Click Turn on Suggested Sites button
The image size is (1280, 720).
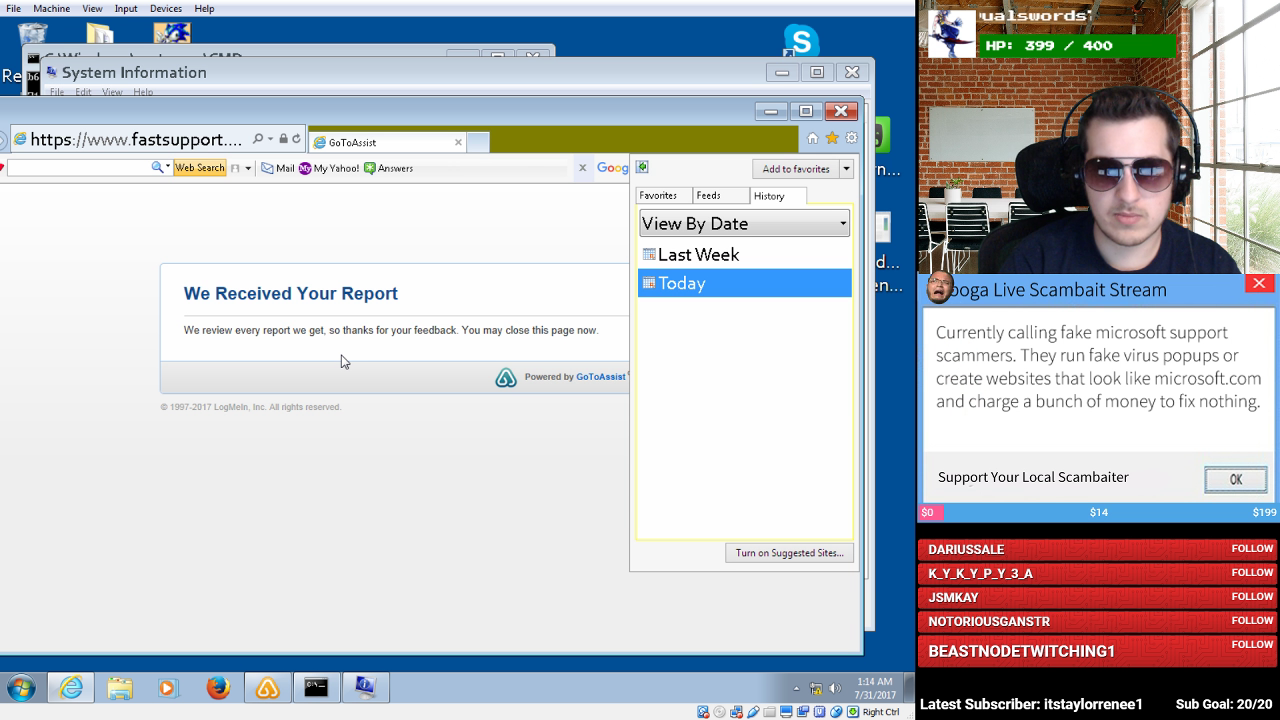point(789,553)
